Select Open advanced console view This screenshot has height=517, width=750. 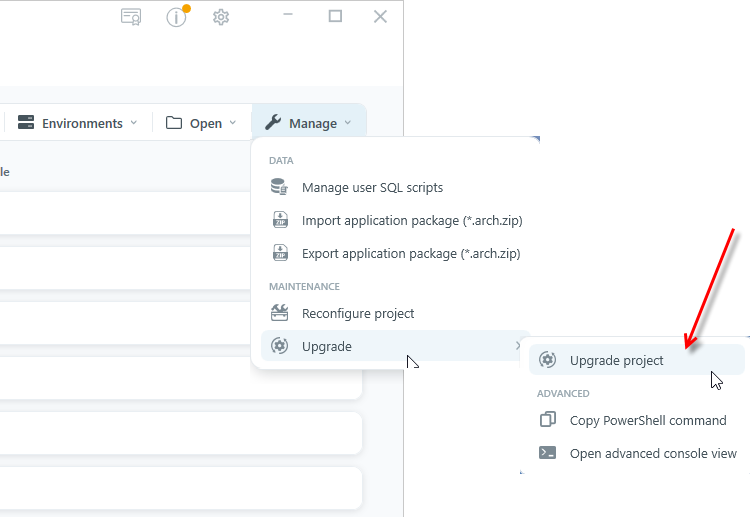point(636,453)
